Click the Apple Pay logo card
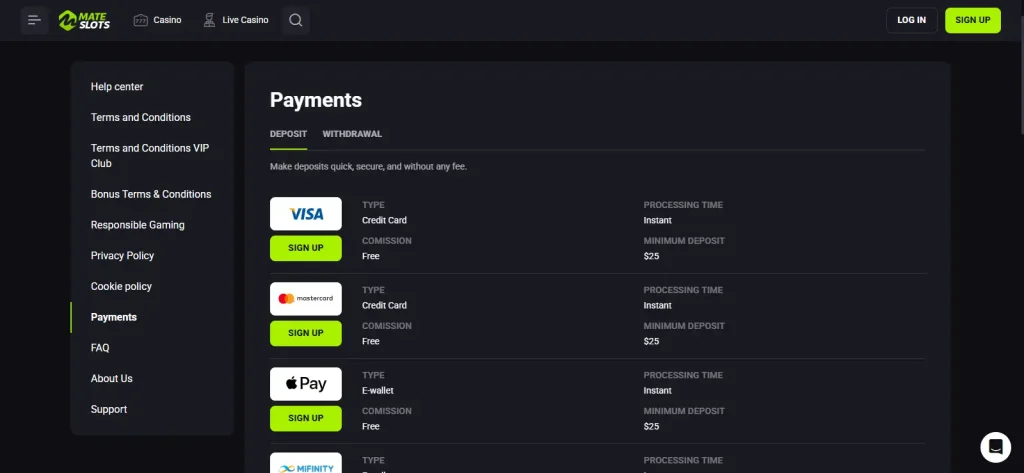Screen dimensions: 1024x473 point(306,384)
